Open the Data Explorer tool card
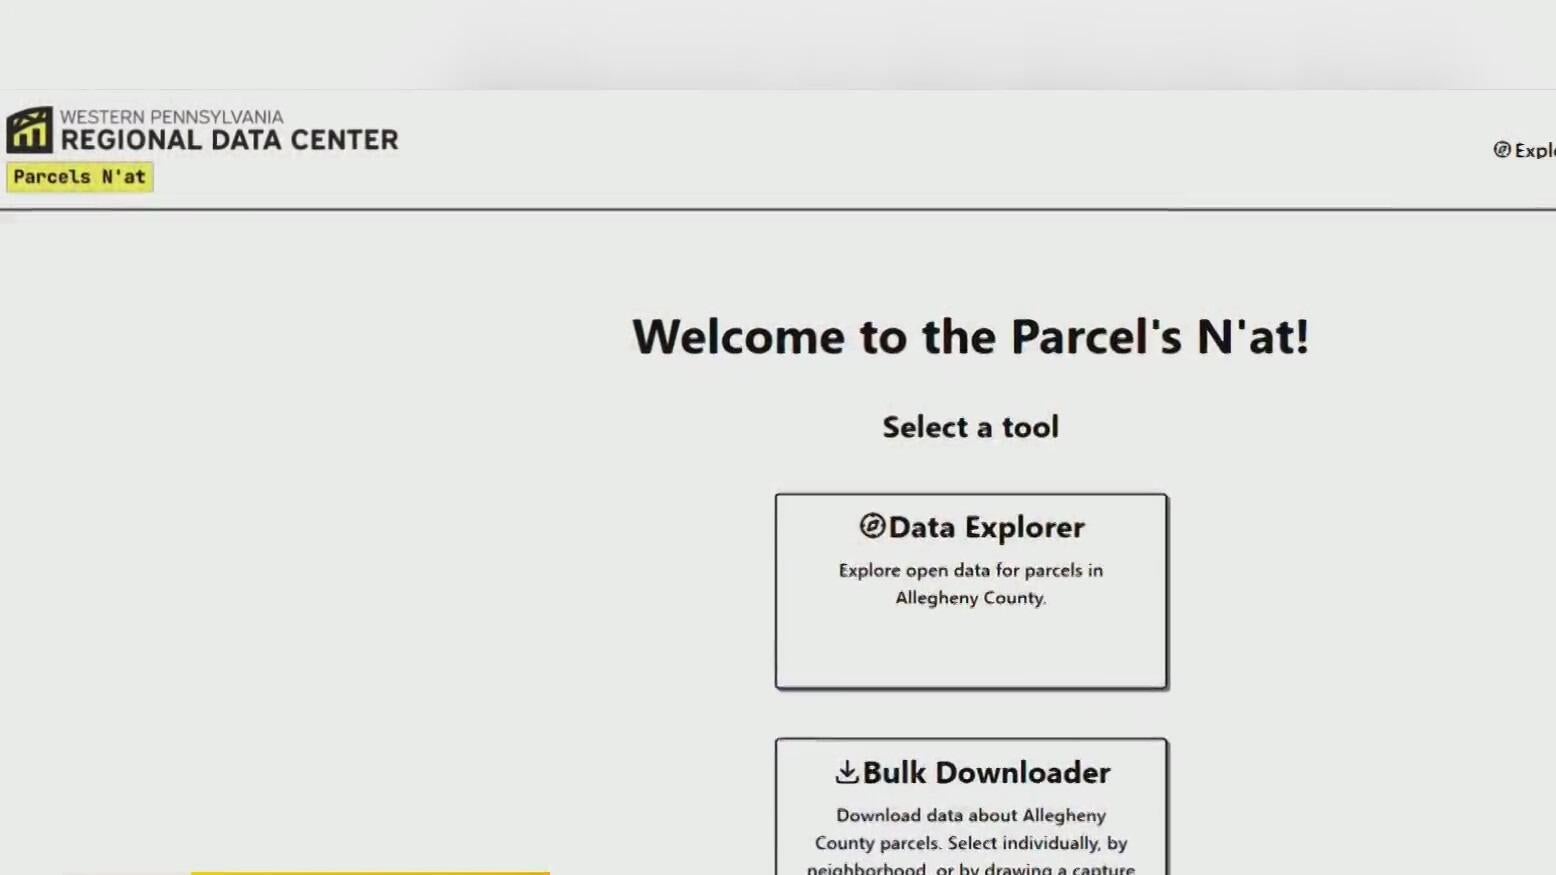This screenshot has width=1556, height=875. [971, 591]
